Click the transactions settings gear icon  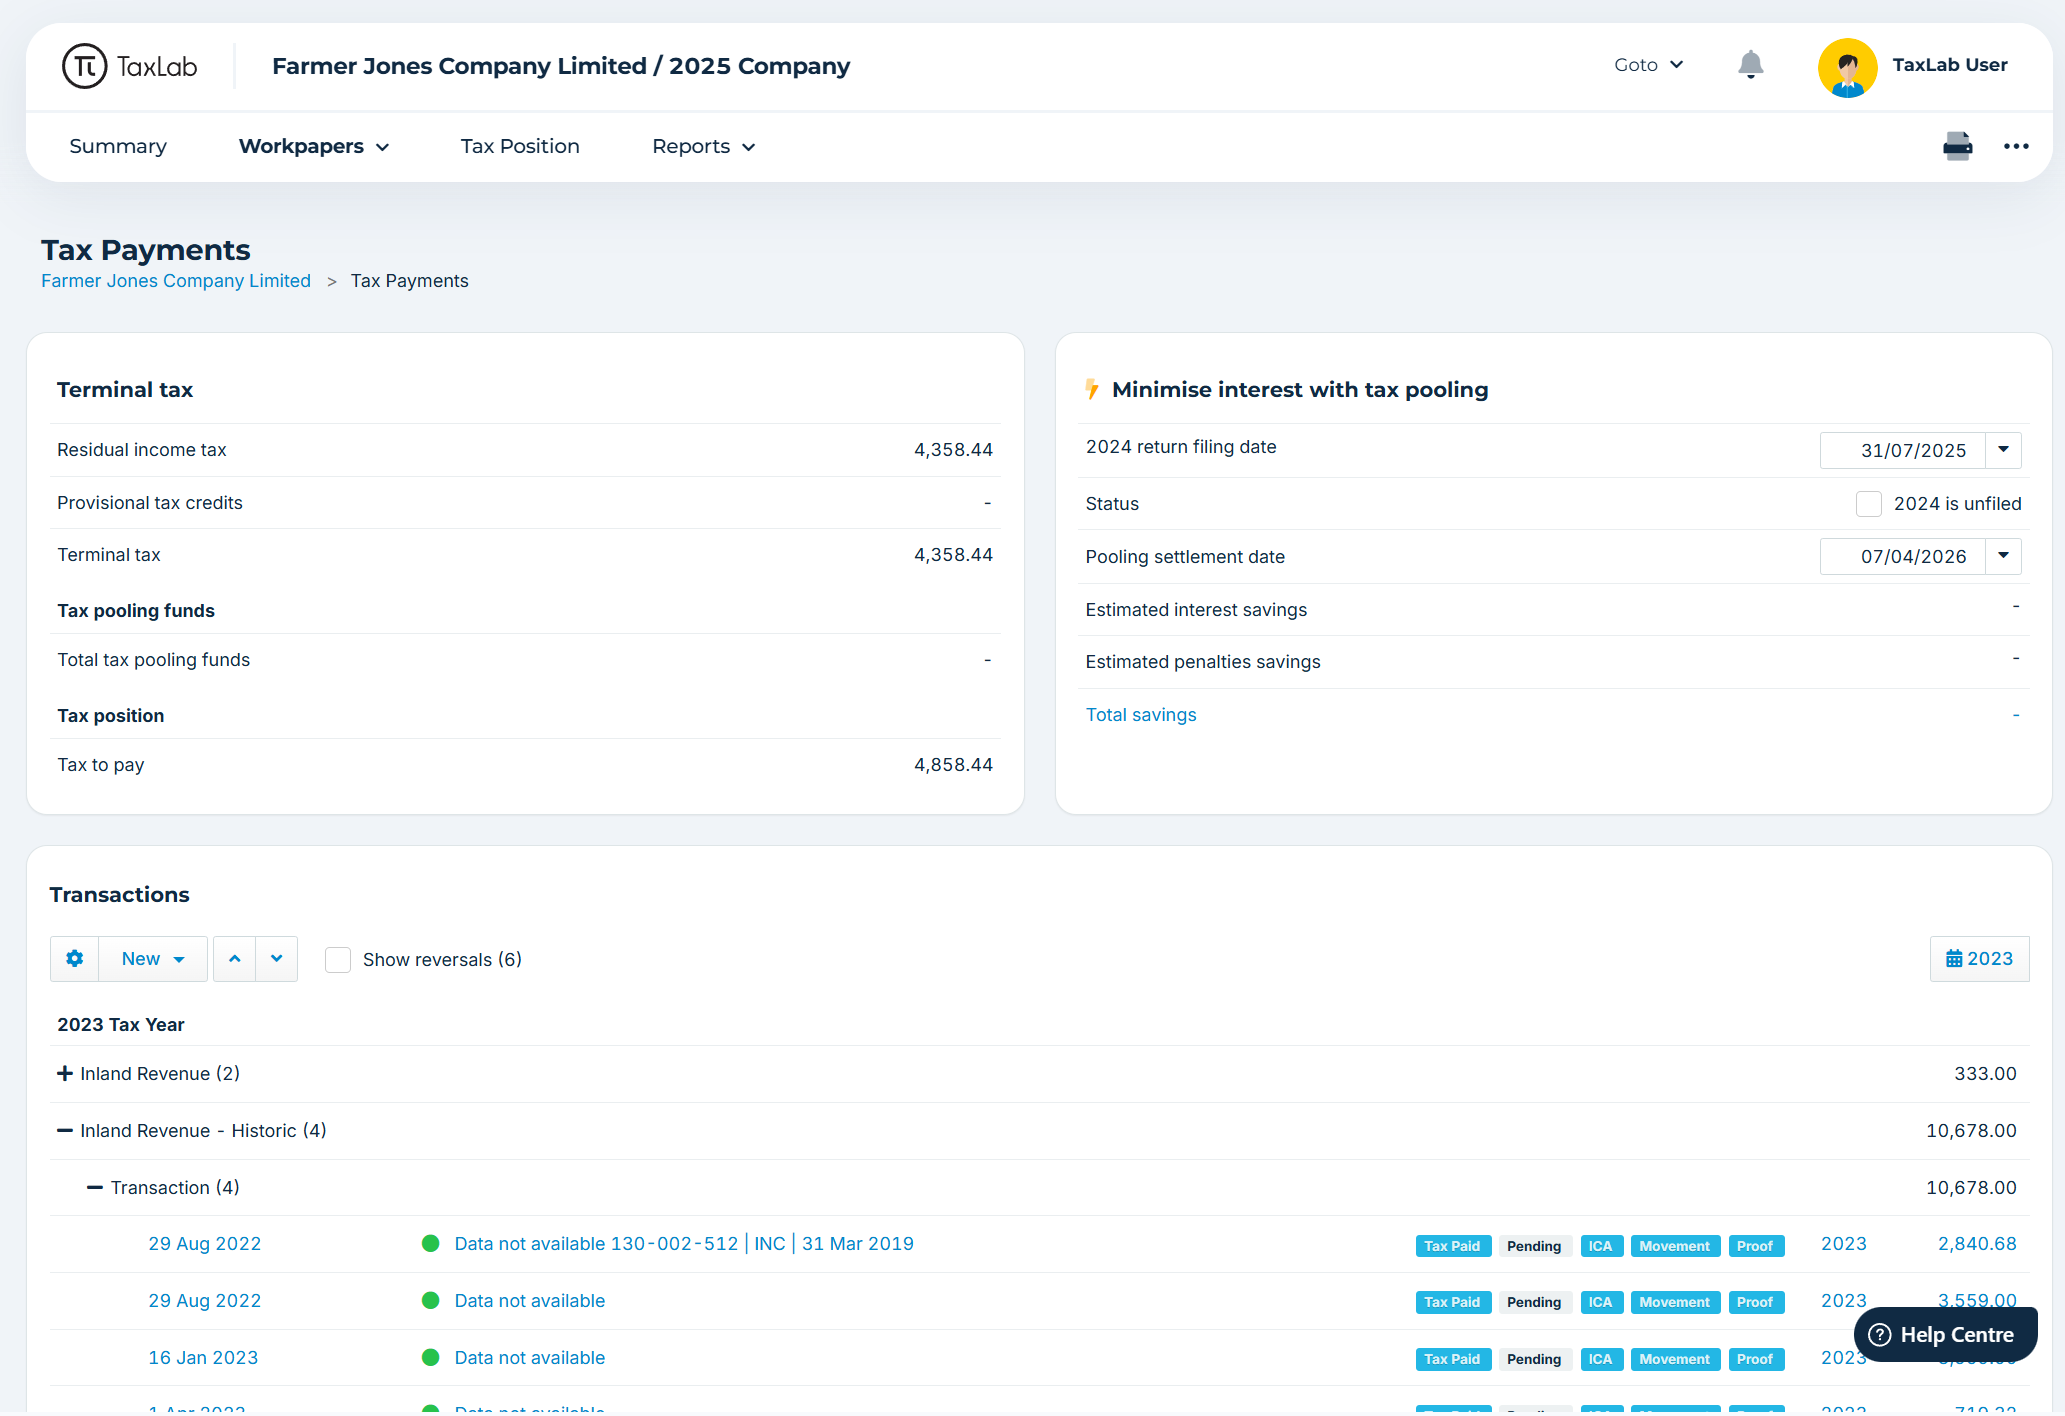[x=75, y=959]
